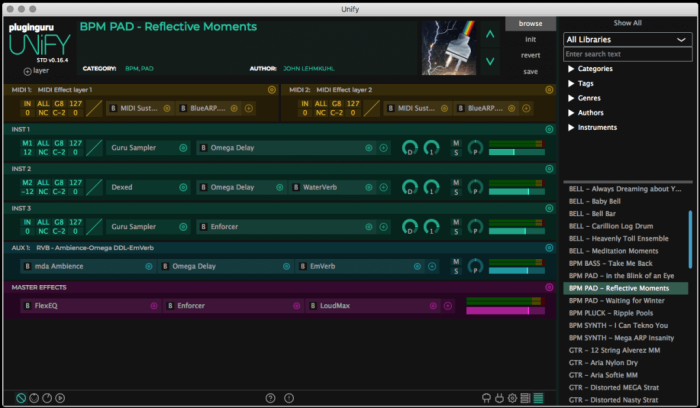Mute the INST 1 layer
This screenshot has width=700, height=408.
[x=456, y=143]
